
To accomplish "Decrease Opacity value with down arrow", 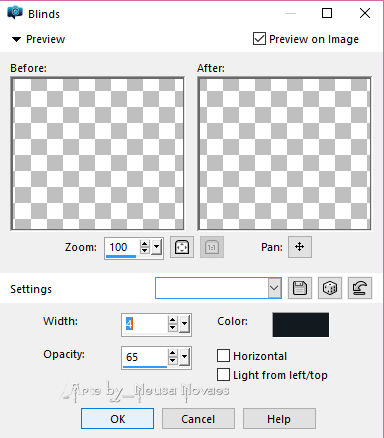I will [172, 361].
